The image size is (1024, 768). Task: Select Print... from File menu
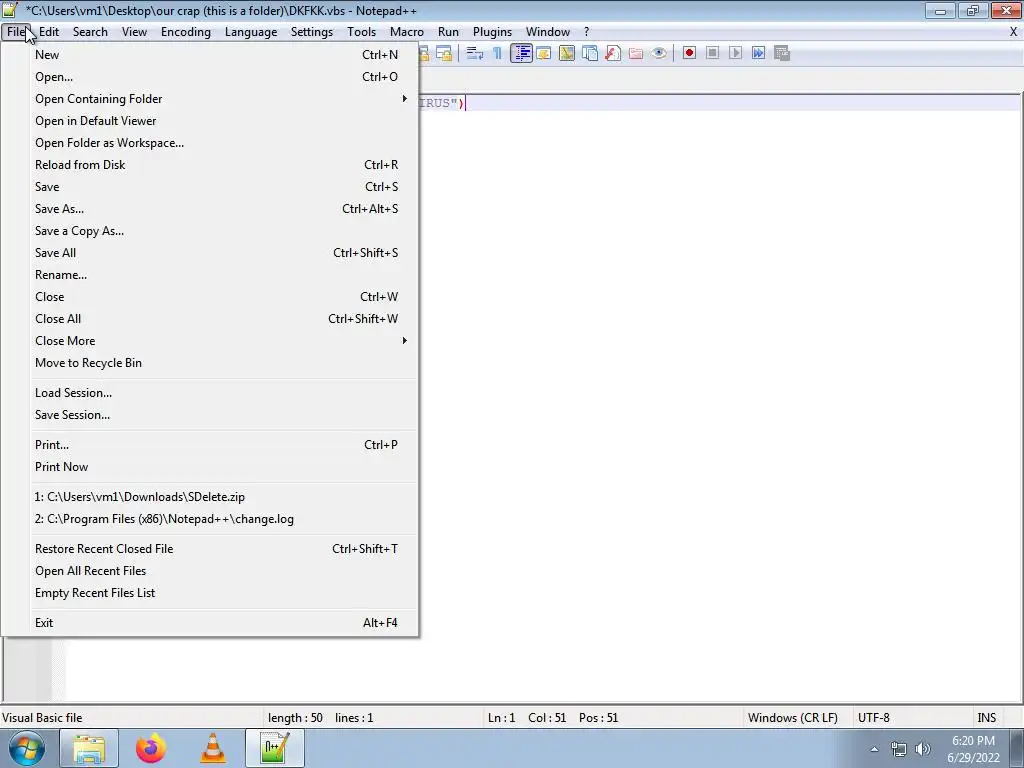coord(209,445)
